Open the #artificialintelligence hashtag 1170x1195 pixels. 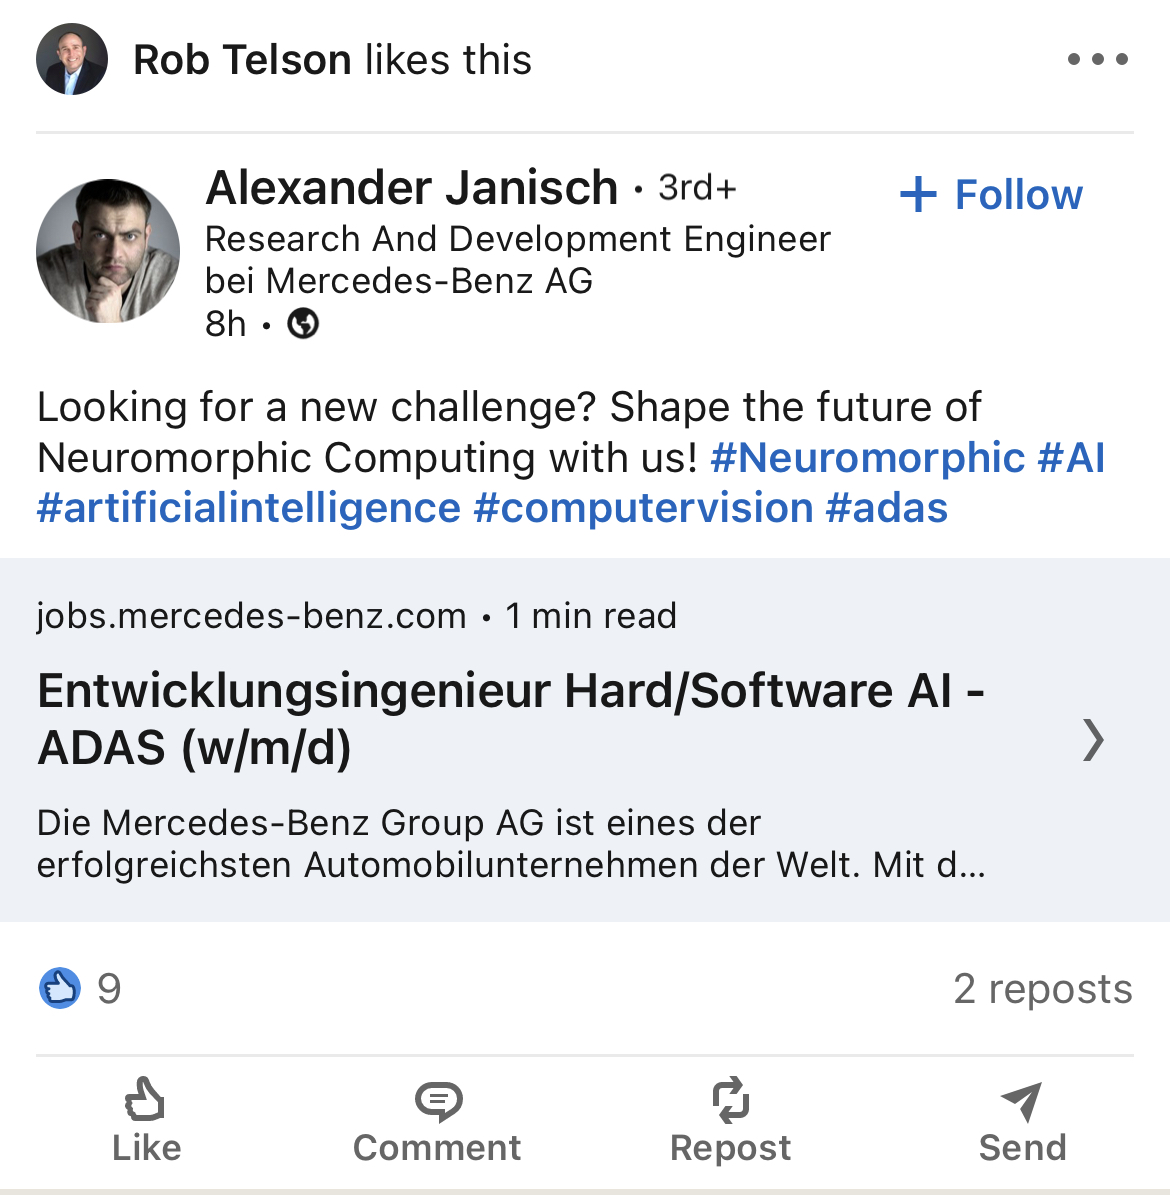249,508
